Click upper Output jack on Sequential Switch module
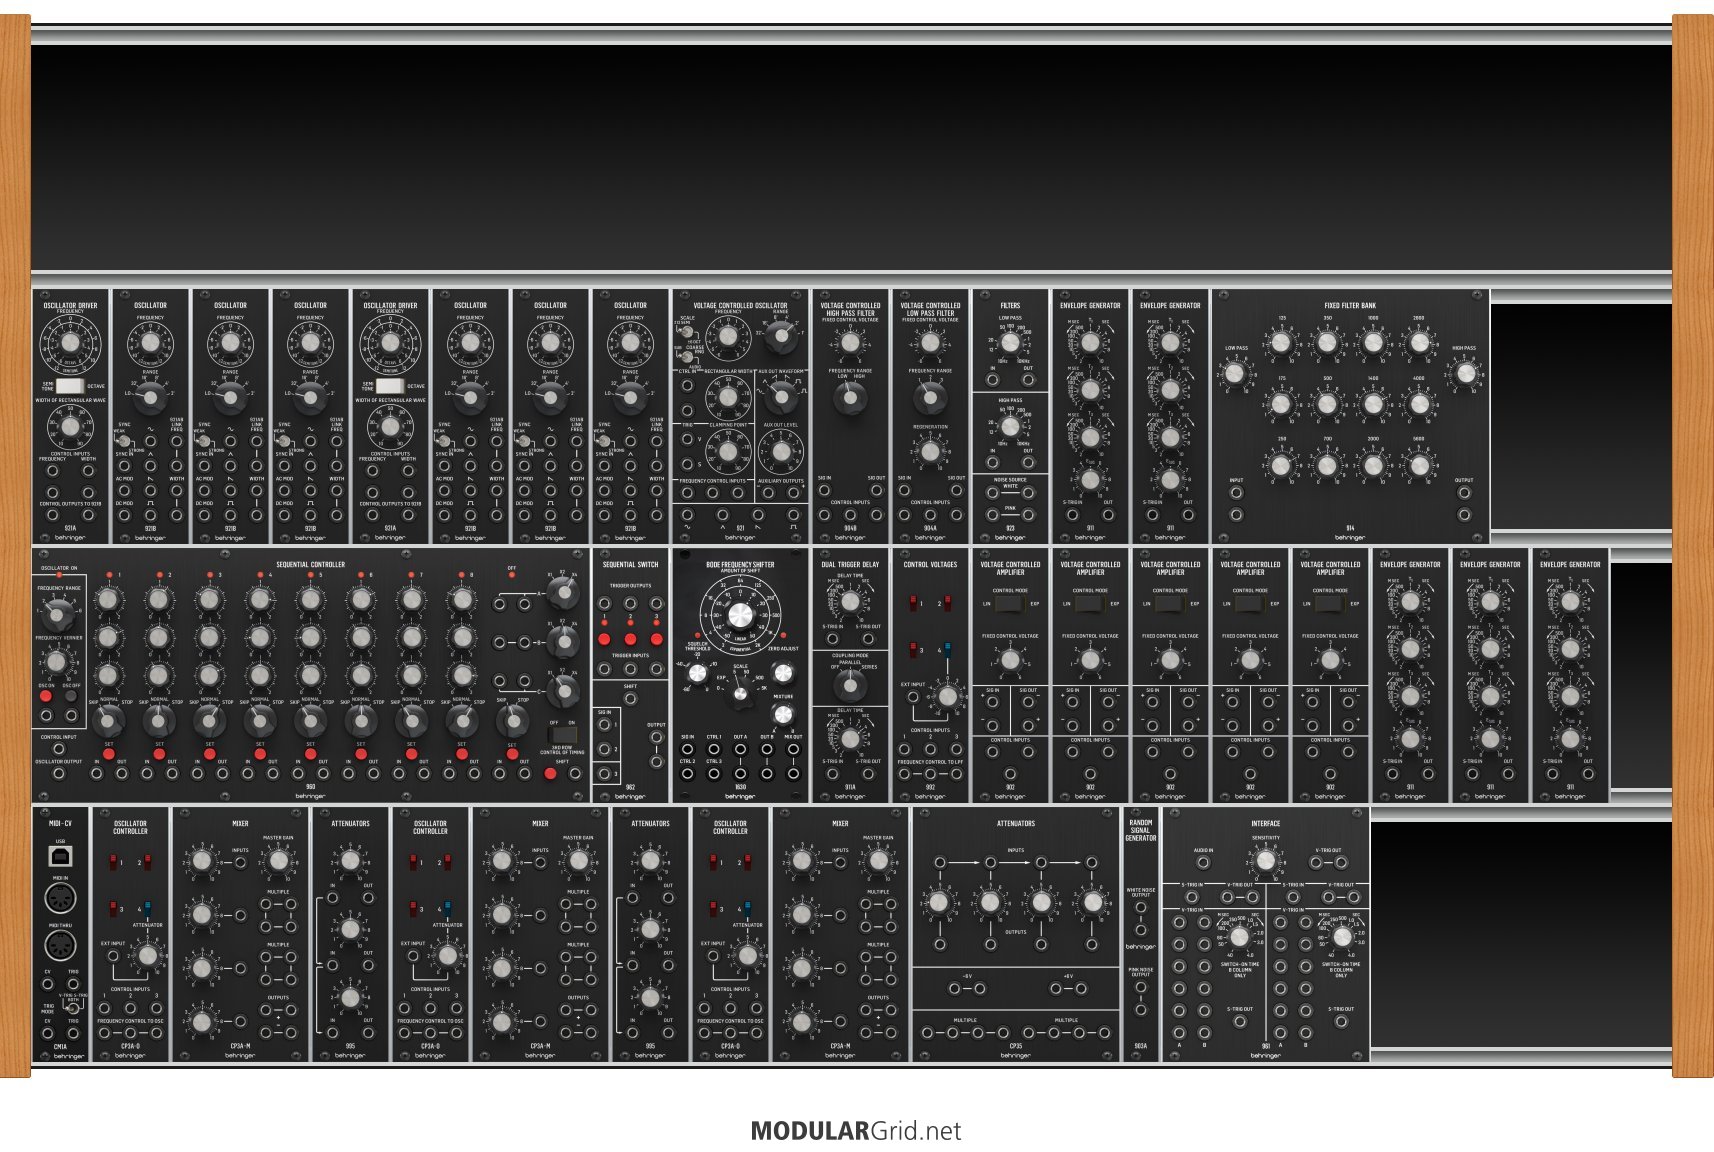Viewport: 1714px width, 1152px height. click(656, 737)
